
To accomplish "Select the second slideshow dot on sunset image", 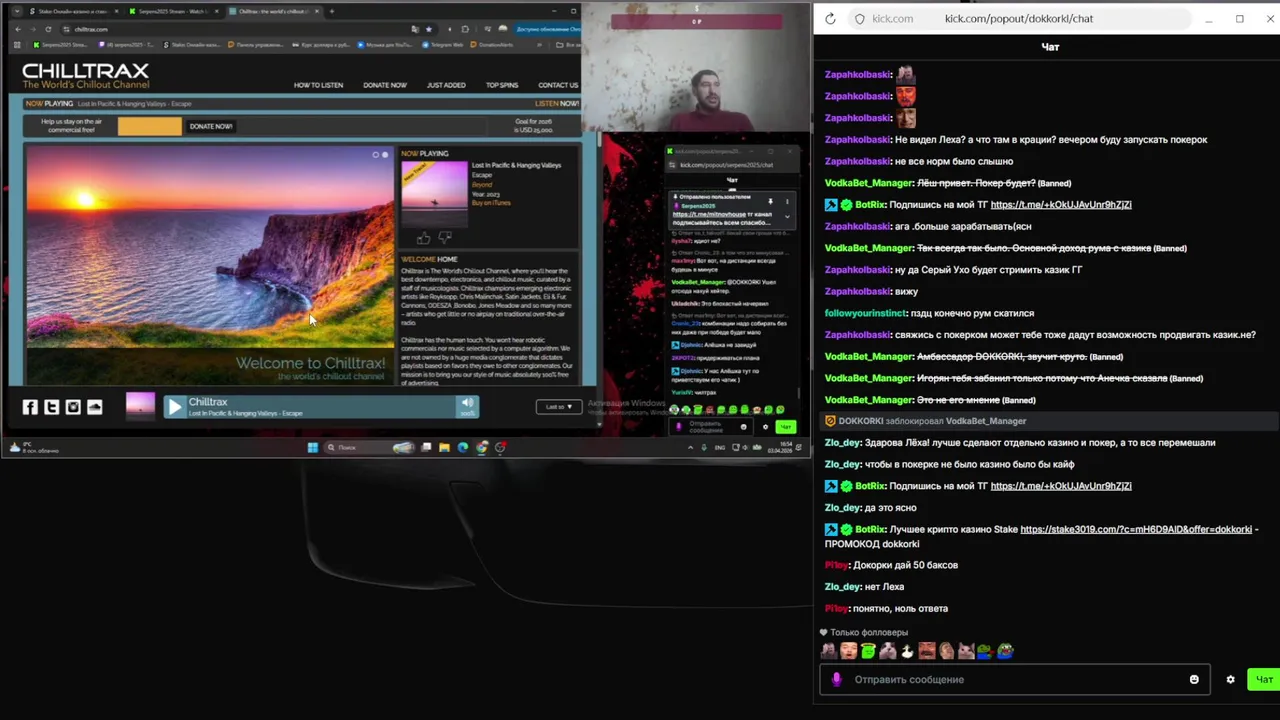I will click(385, 154).
